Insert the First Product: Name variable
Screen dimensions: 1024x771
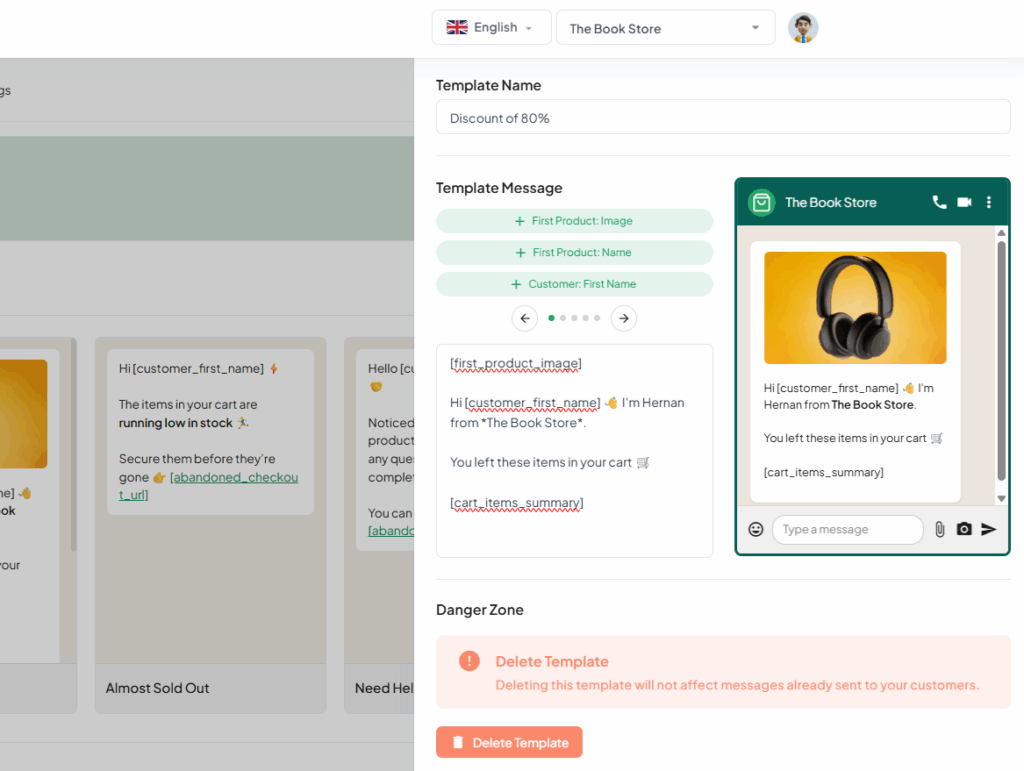574,253
